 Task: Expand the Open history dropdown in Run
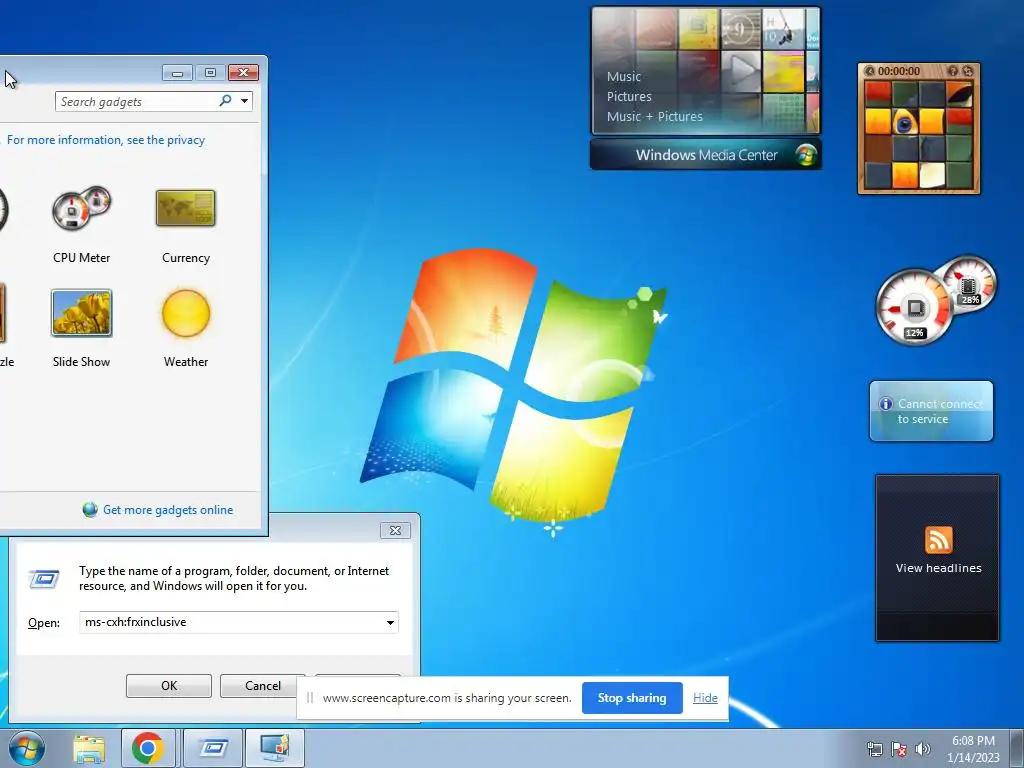pos(390,622)
